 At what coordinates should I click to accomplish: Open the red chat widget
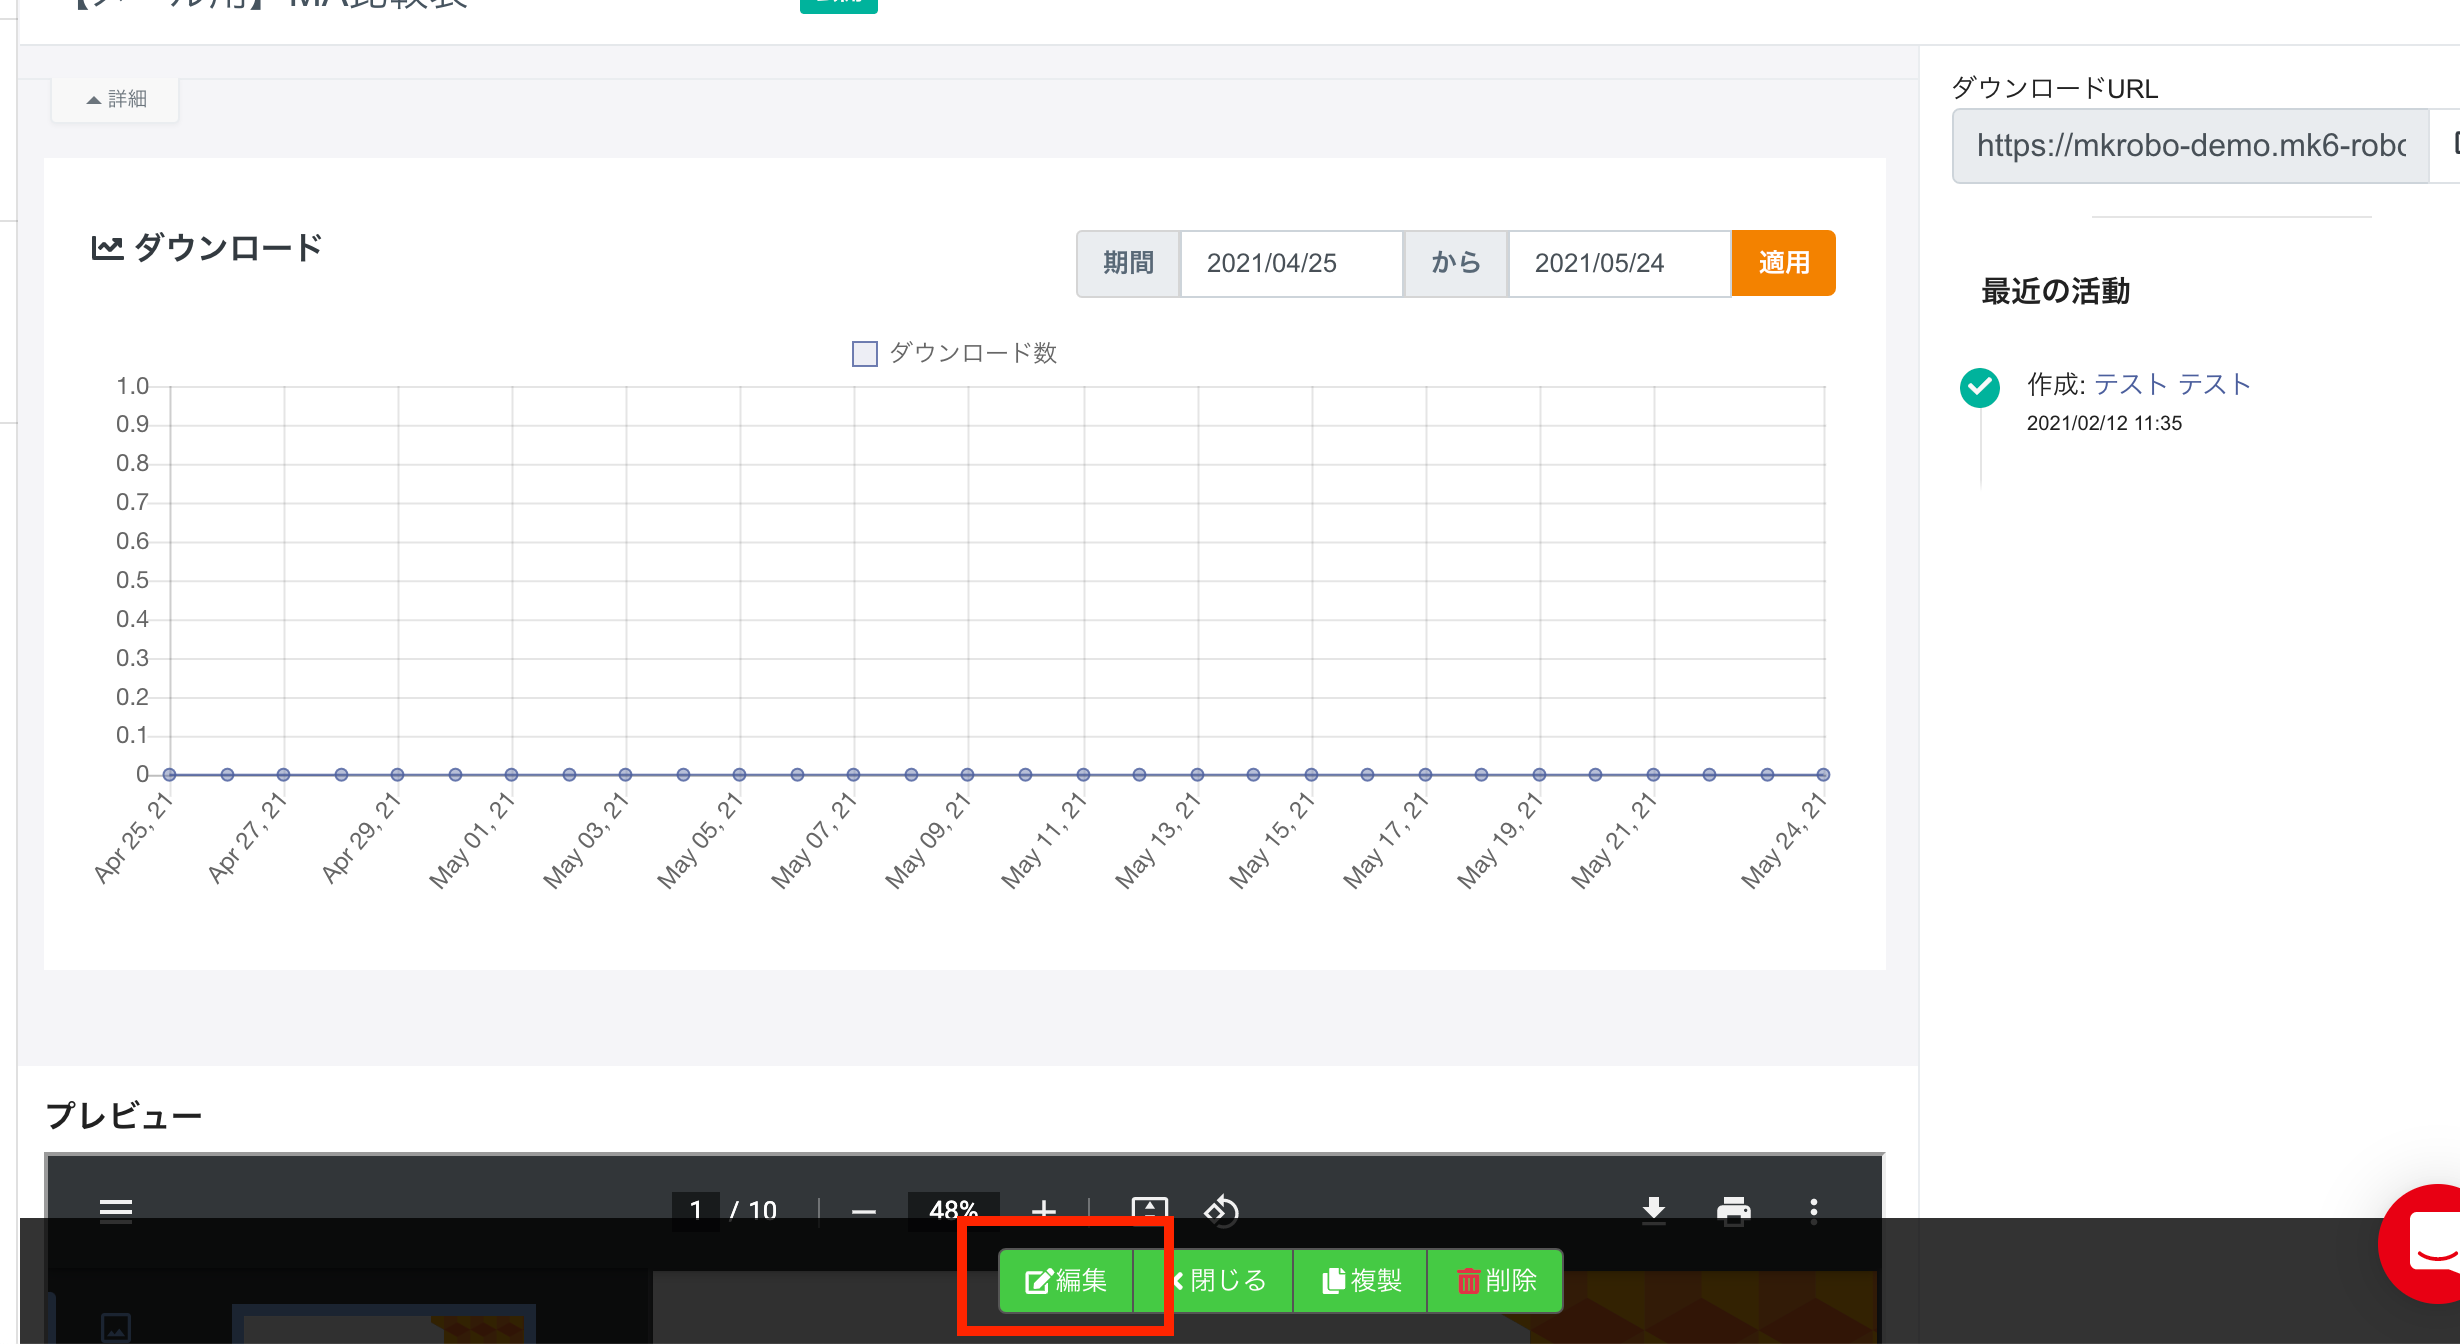[x=2430, y=1245]
